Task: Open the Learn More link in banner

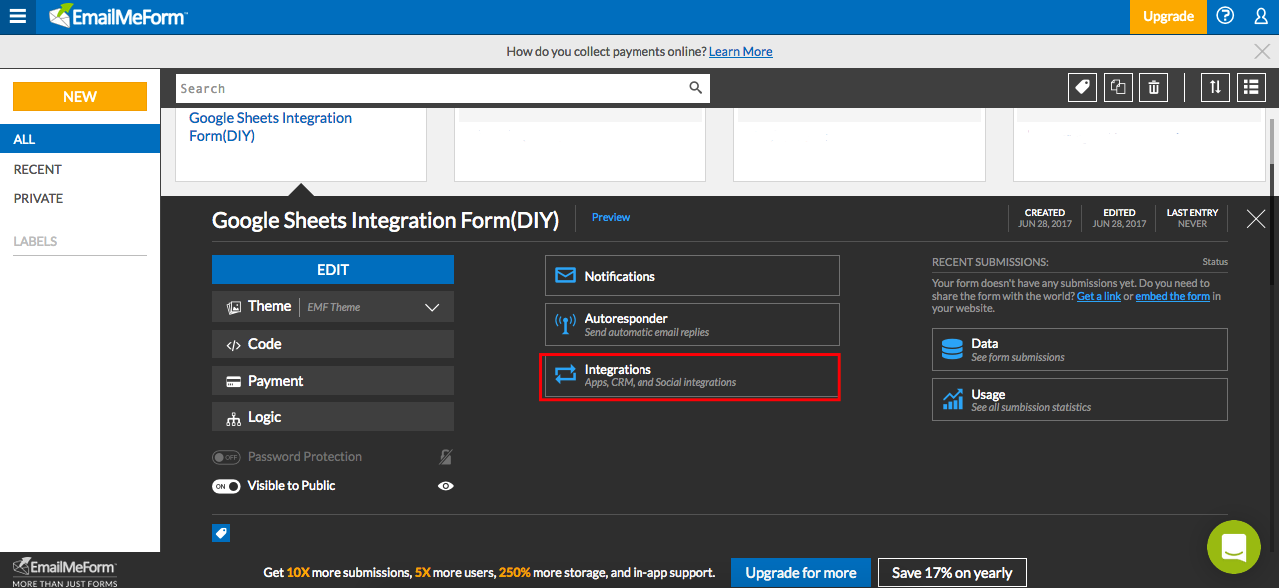Action: coord(741,52)
